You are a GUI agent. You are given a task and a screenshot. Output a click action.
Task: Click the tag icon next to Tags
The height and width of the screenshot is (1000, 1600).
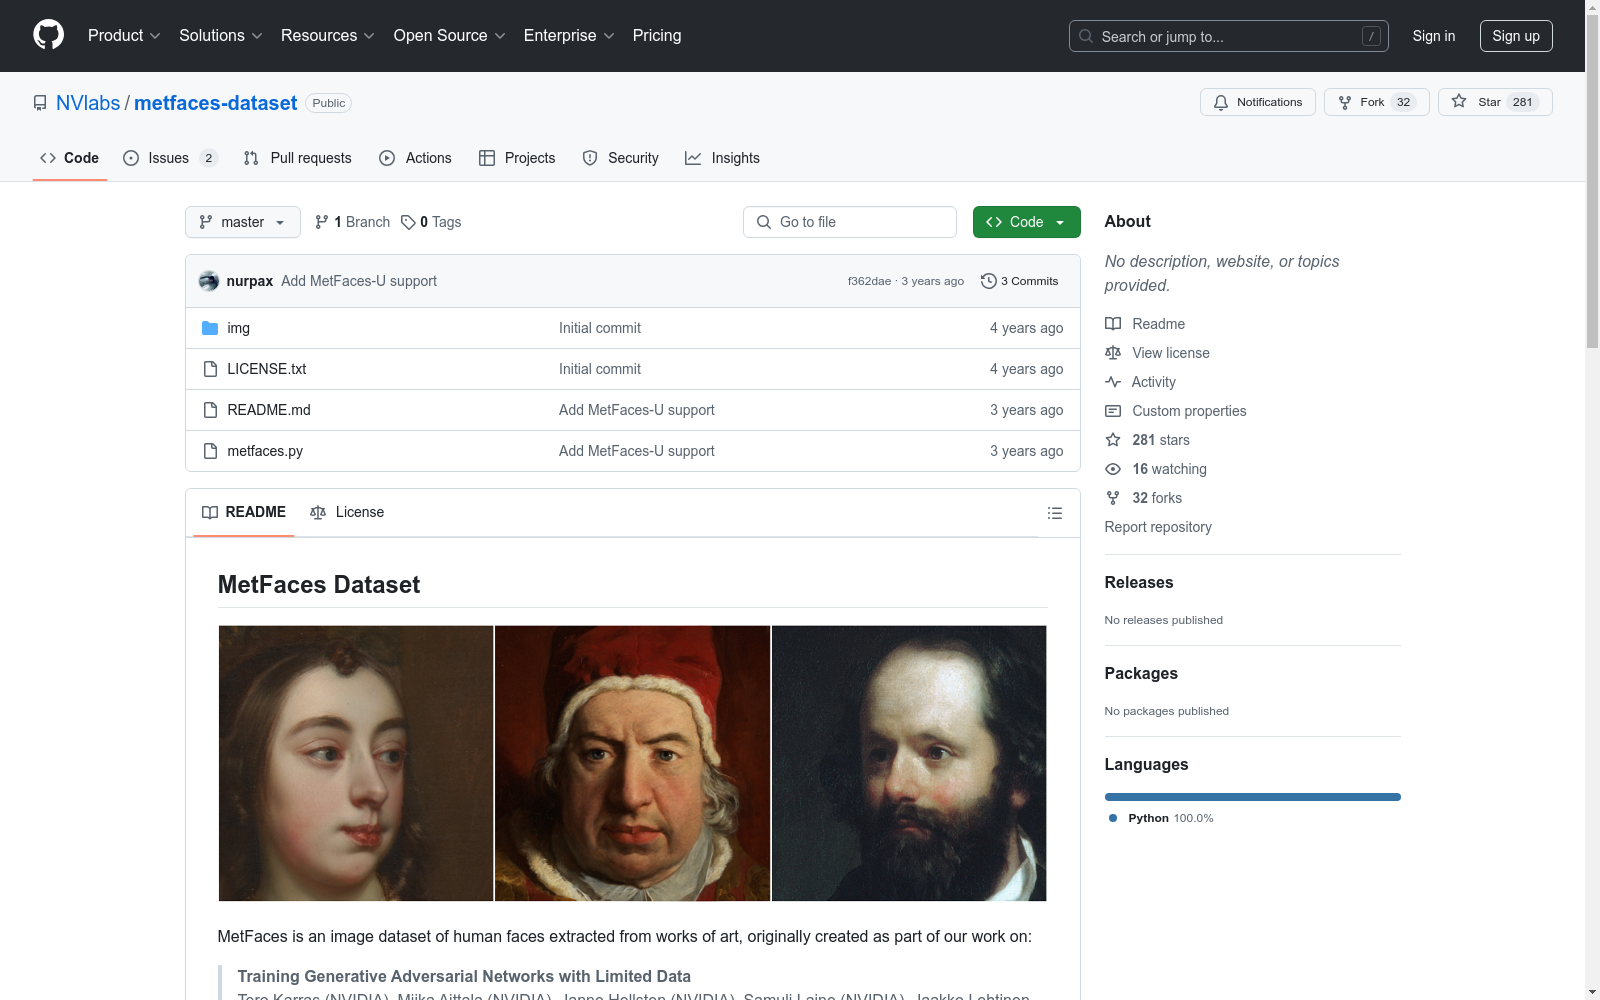click(x=408, y=222)
